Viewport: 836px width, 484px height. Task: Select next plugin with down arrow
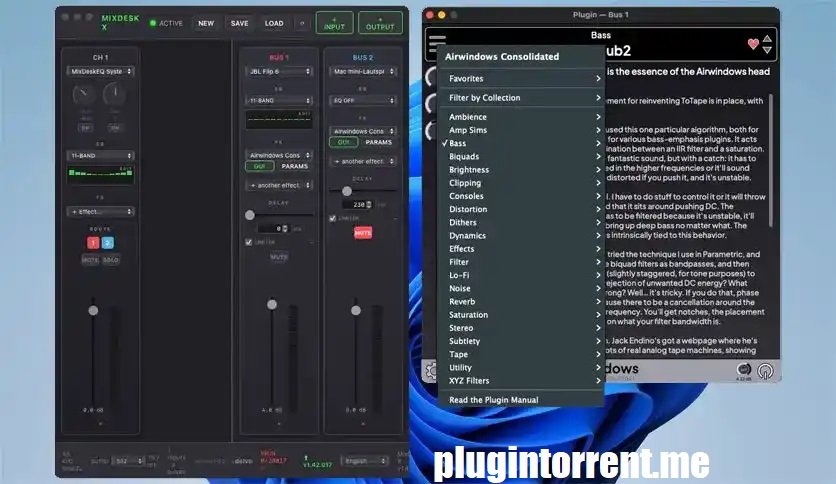tap(767, 50)
